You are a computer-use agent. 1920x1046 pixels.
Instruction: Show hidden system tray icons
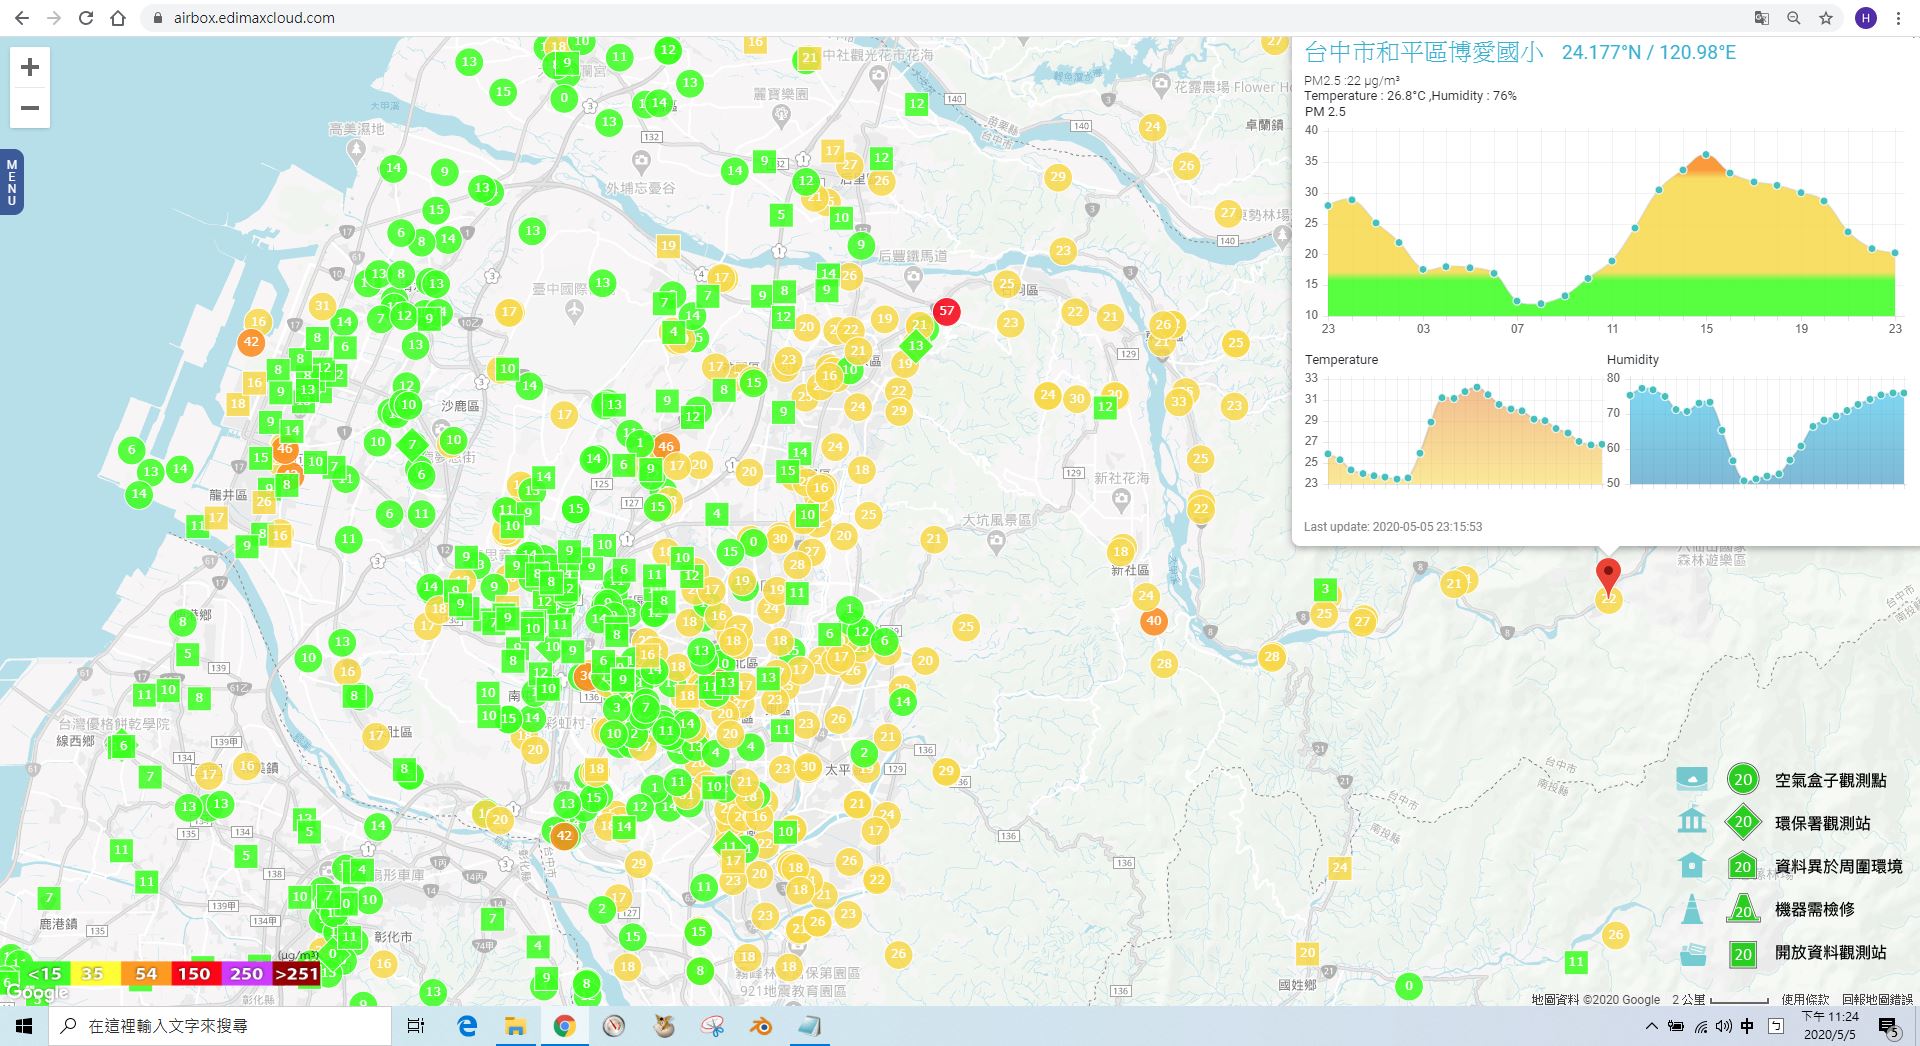click(x=1651, y=1026)
